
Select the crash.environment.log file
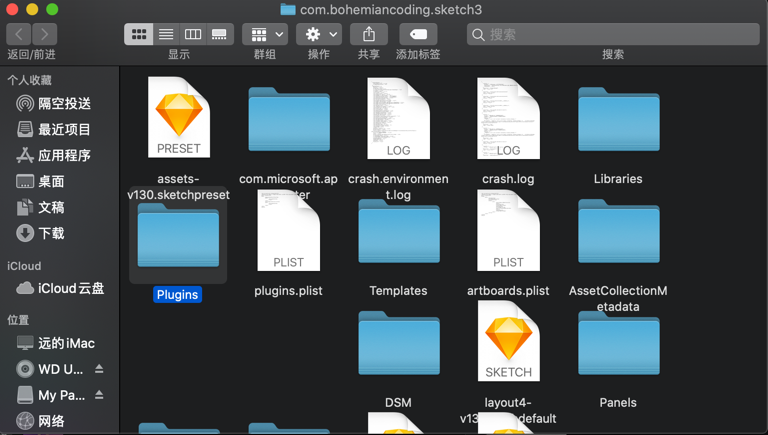[x=399, y=118]
